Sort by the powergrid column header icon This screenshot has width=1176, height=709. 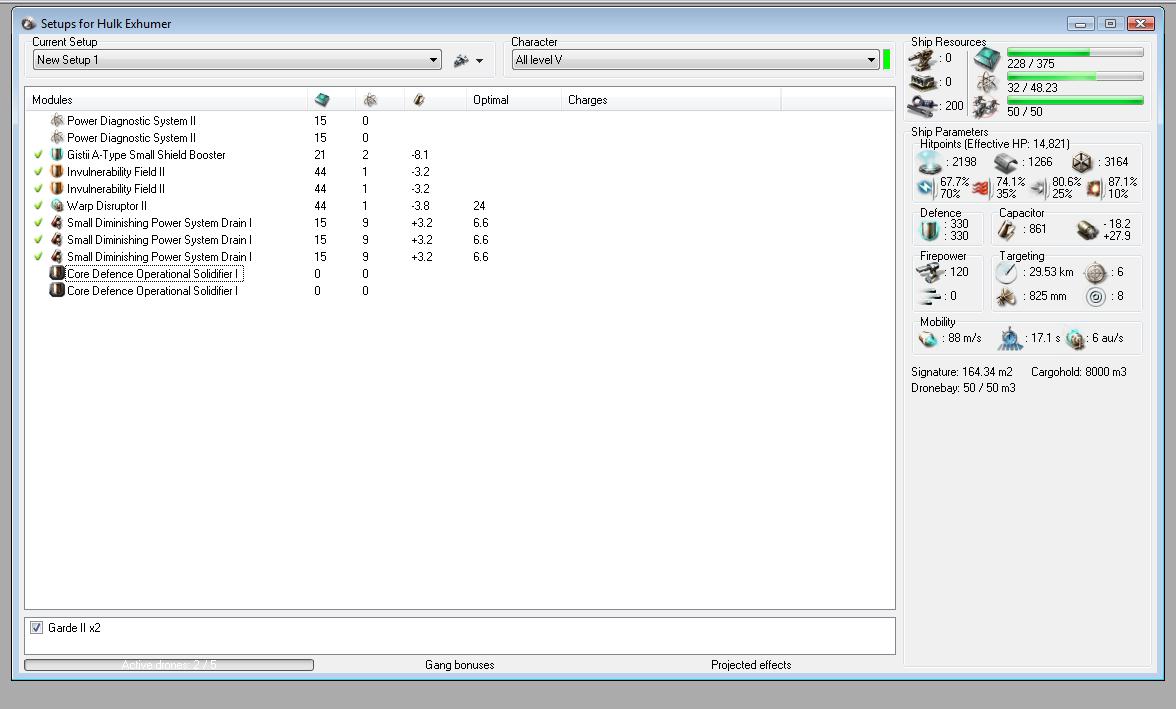370,100
